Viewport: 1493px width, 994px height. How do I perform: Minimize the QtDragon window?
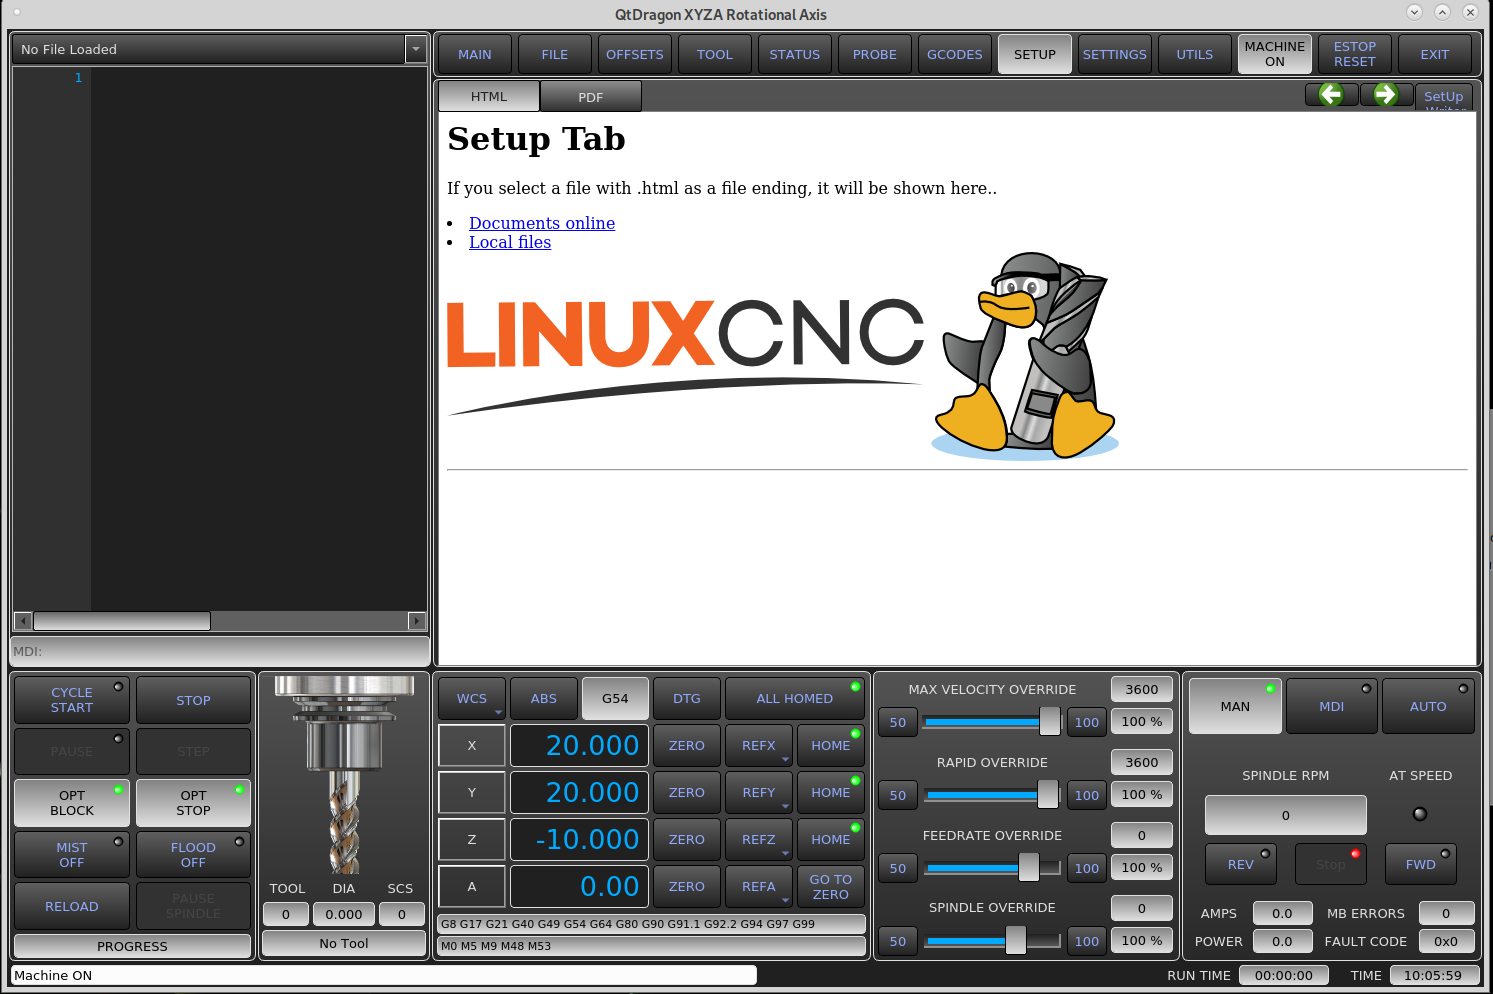(1414, 12)
